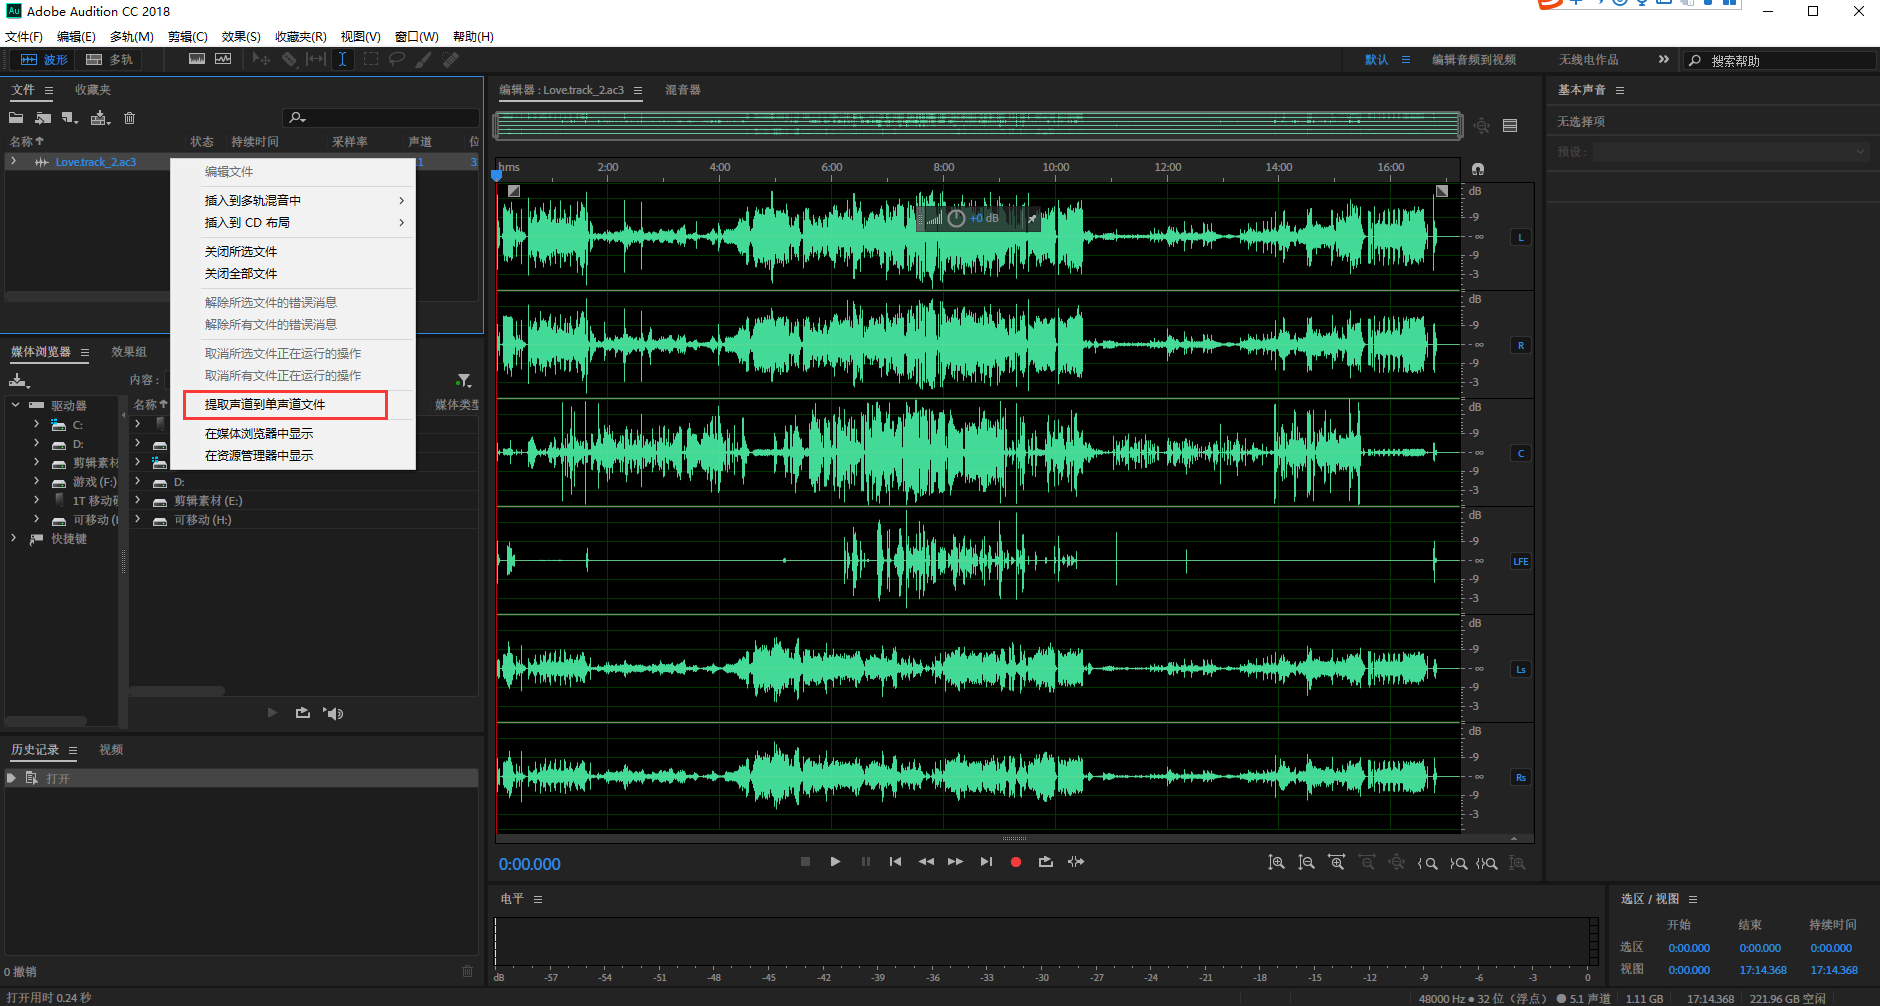1880x1006 pixels.
Task: Select the Spot Healing Brush tool
Action: click(x=451, y=60)
